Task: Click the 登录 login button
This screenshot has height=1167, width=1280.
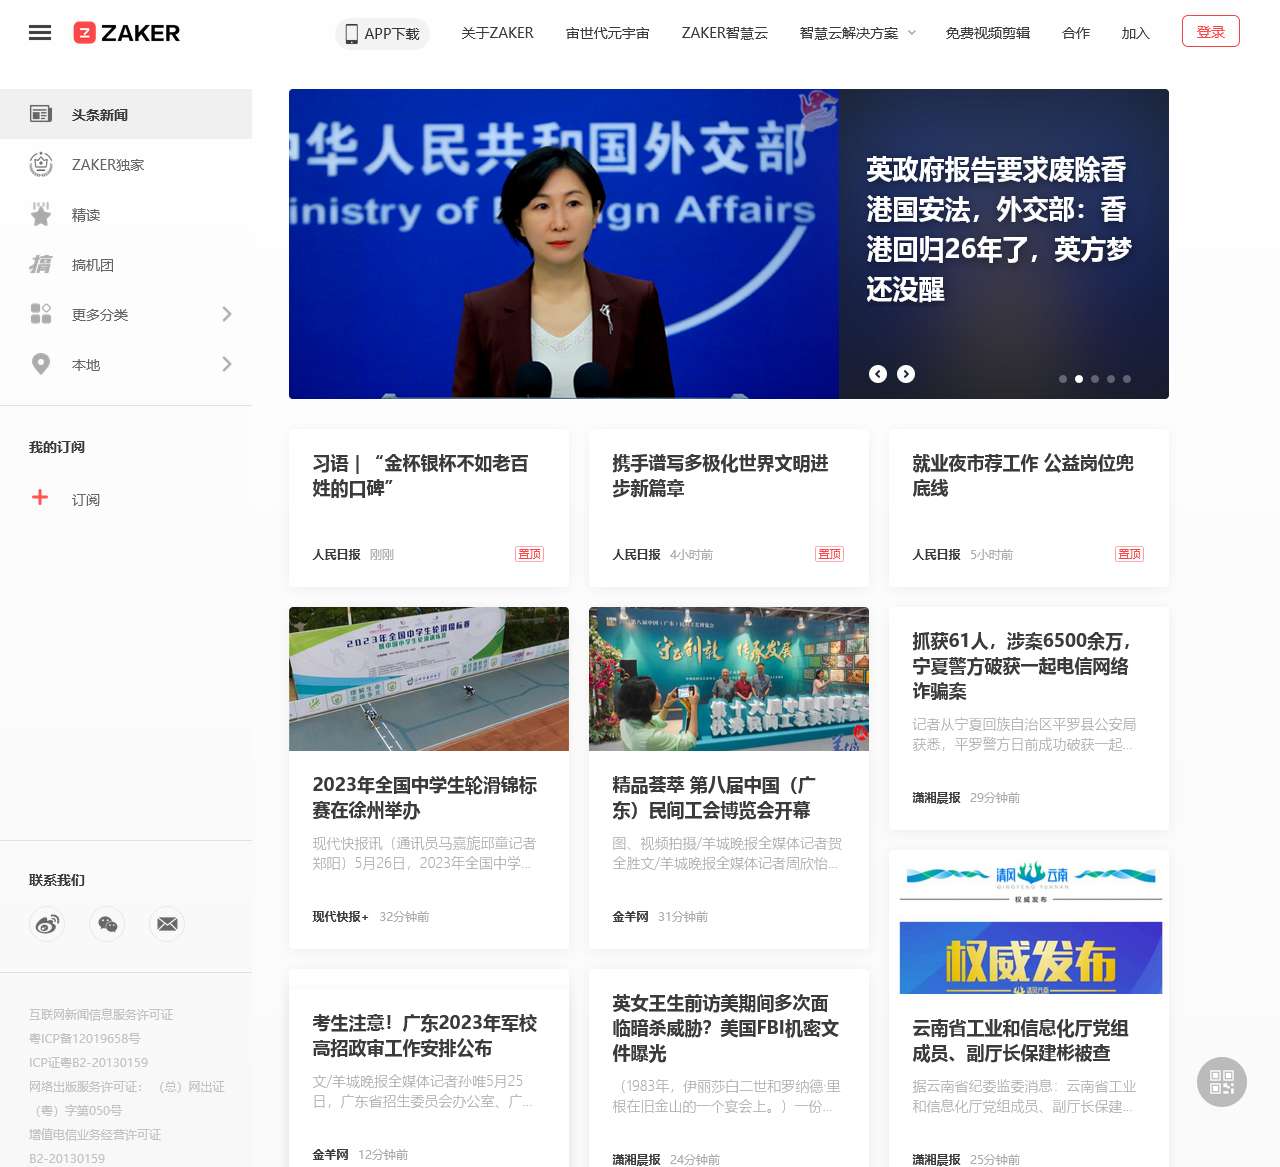Action: pos(1211,31)
